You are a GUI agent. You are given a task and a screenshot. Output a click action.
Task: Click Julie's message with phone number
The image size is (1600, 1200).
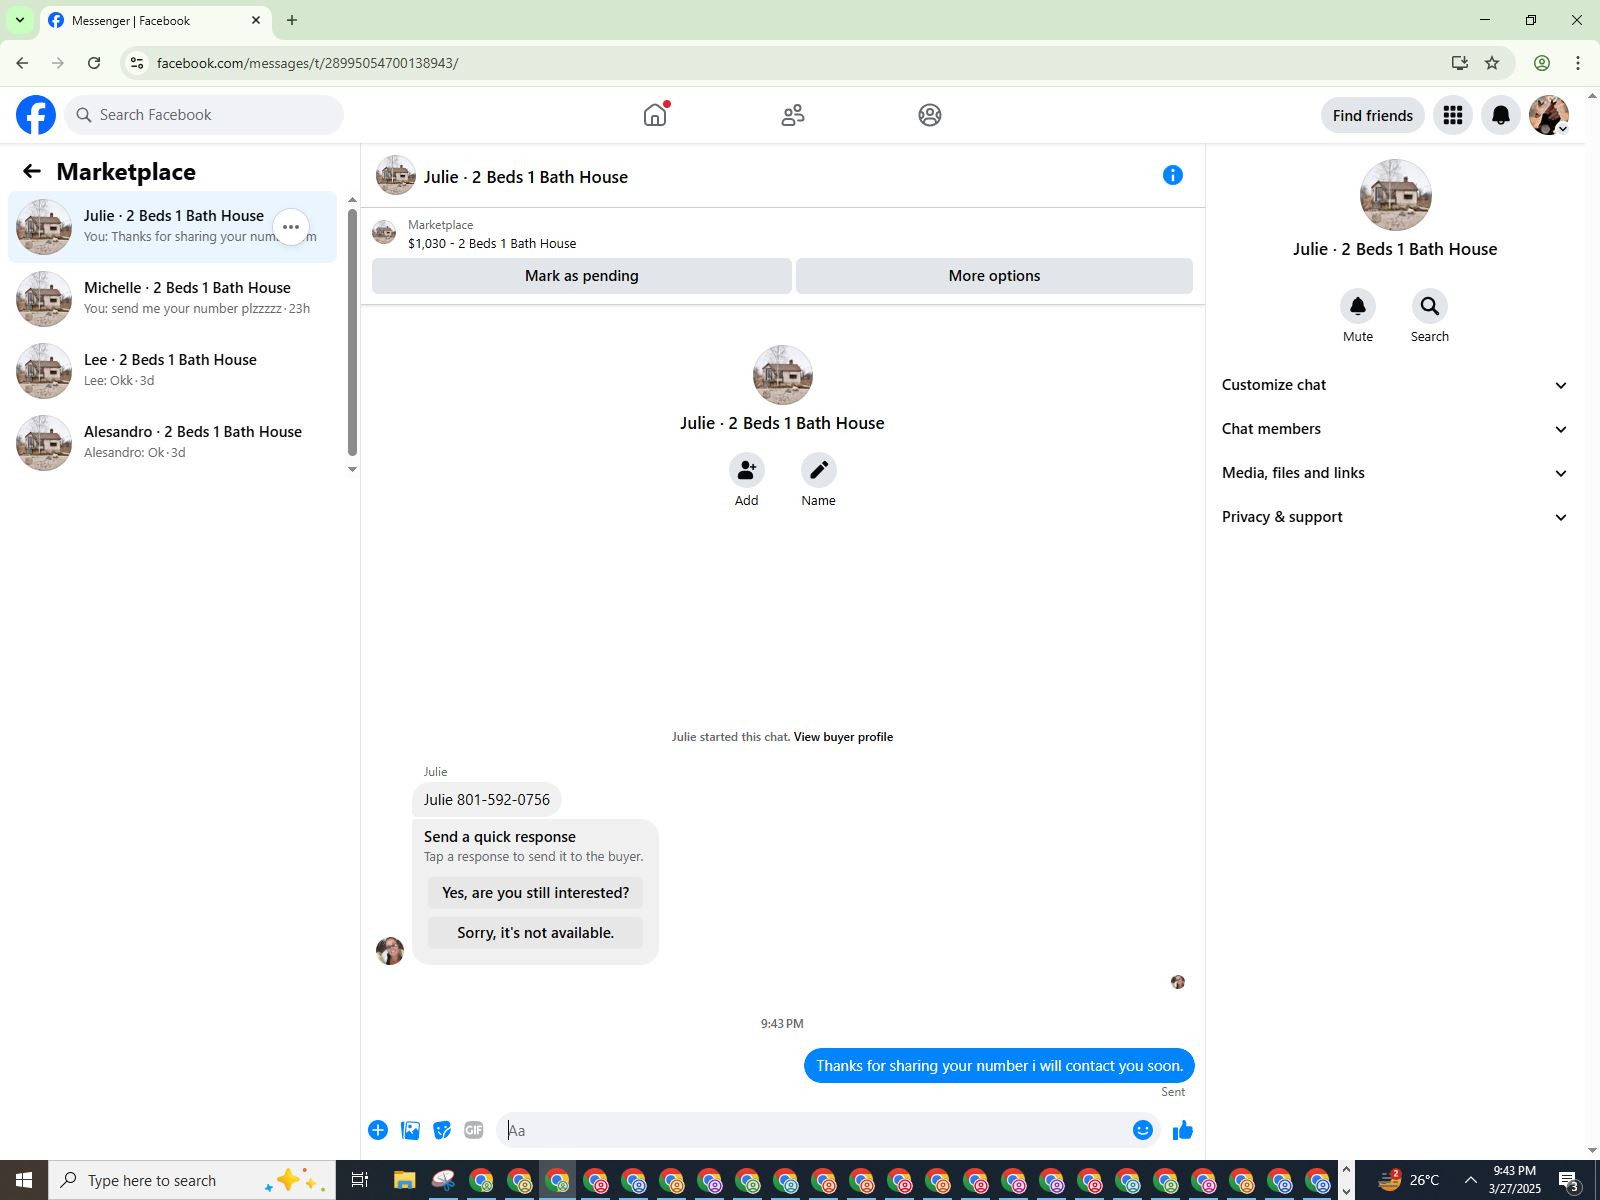coord(487,800)
